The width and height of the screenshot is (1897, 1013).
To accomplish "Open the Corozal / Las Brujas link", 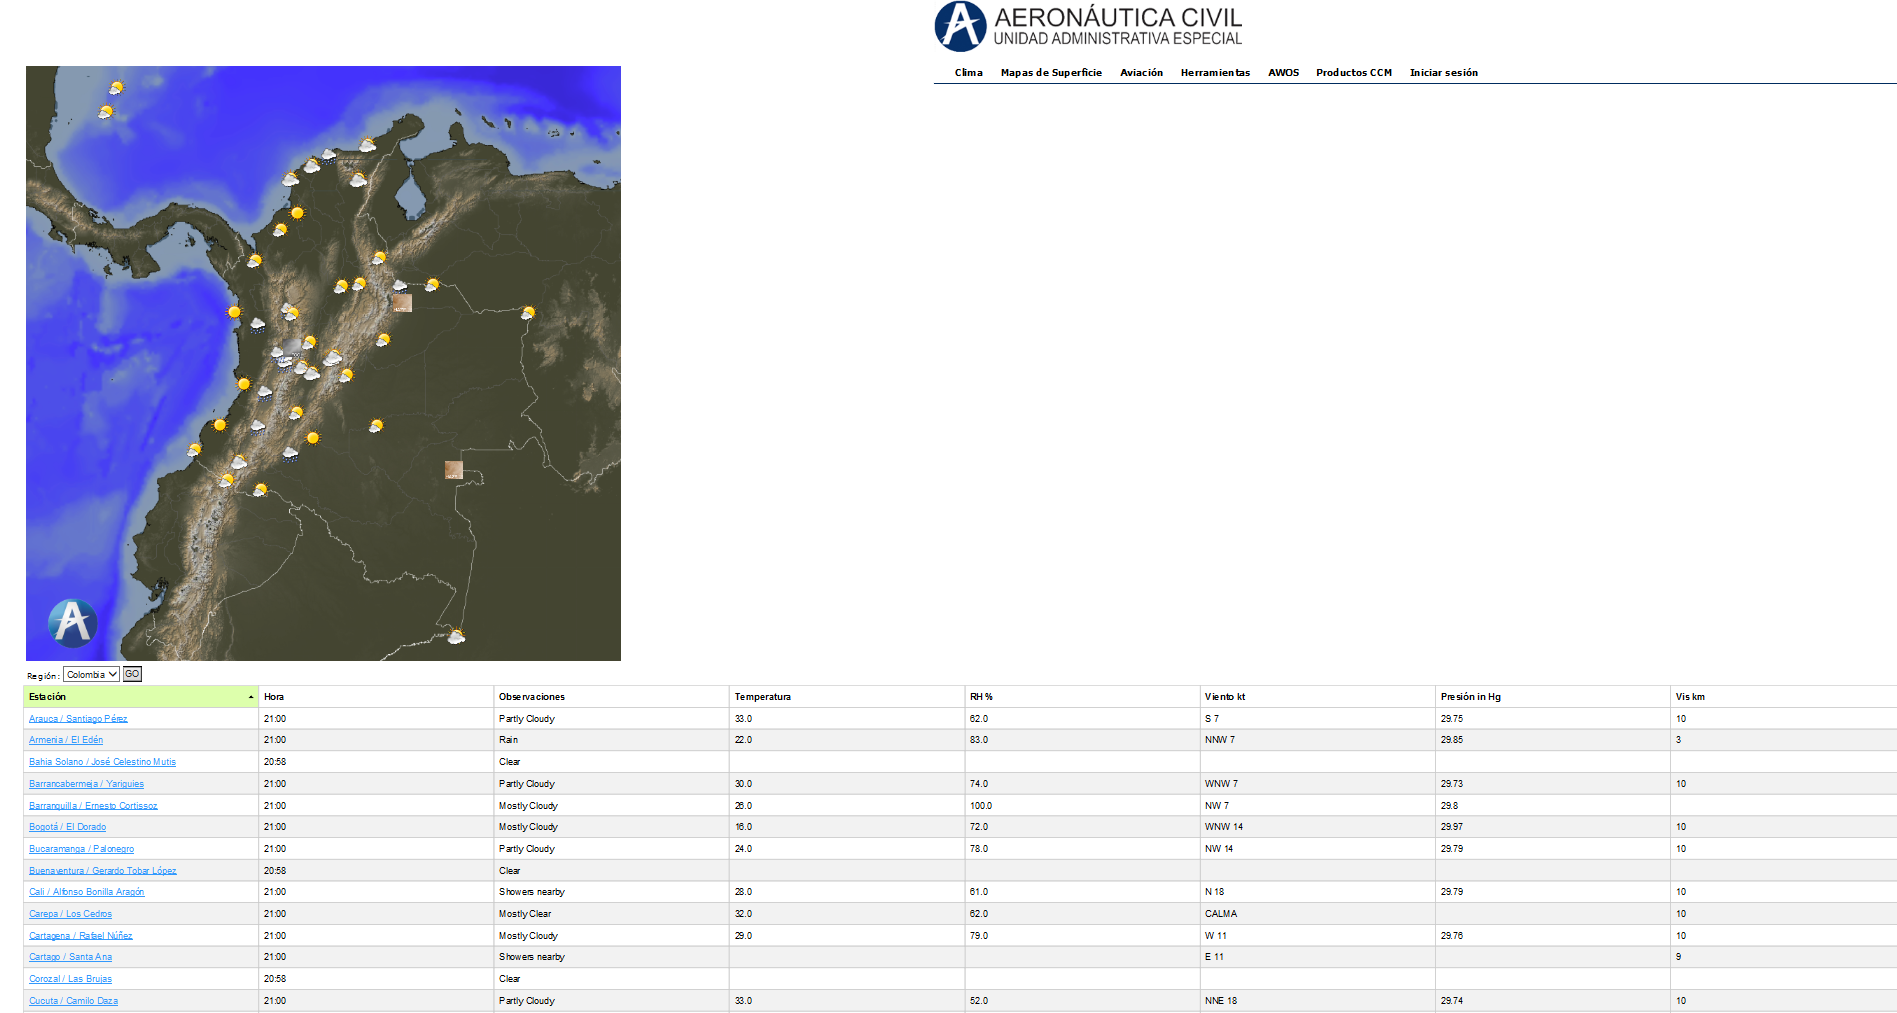I will click(x=70, y=979).
